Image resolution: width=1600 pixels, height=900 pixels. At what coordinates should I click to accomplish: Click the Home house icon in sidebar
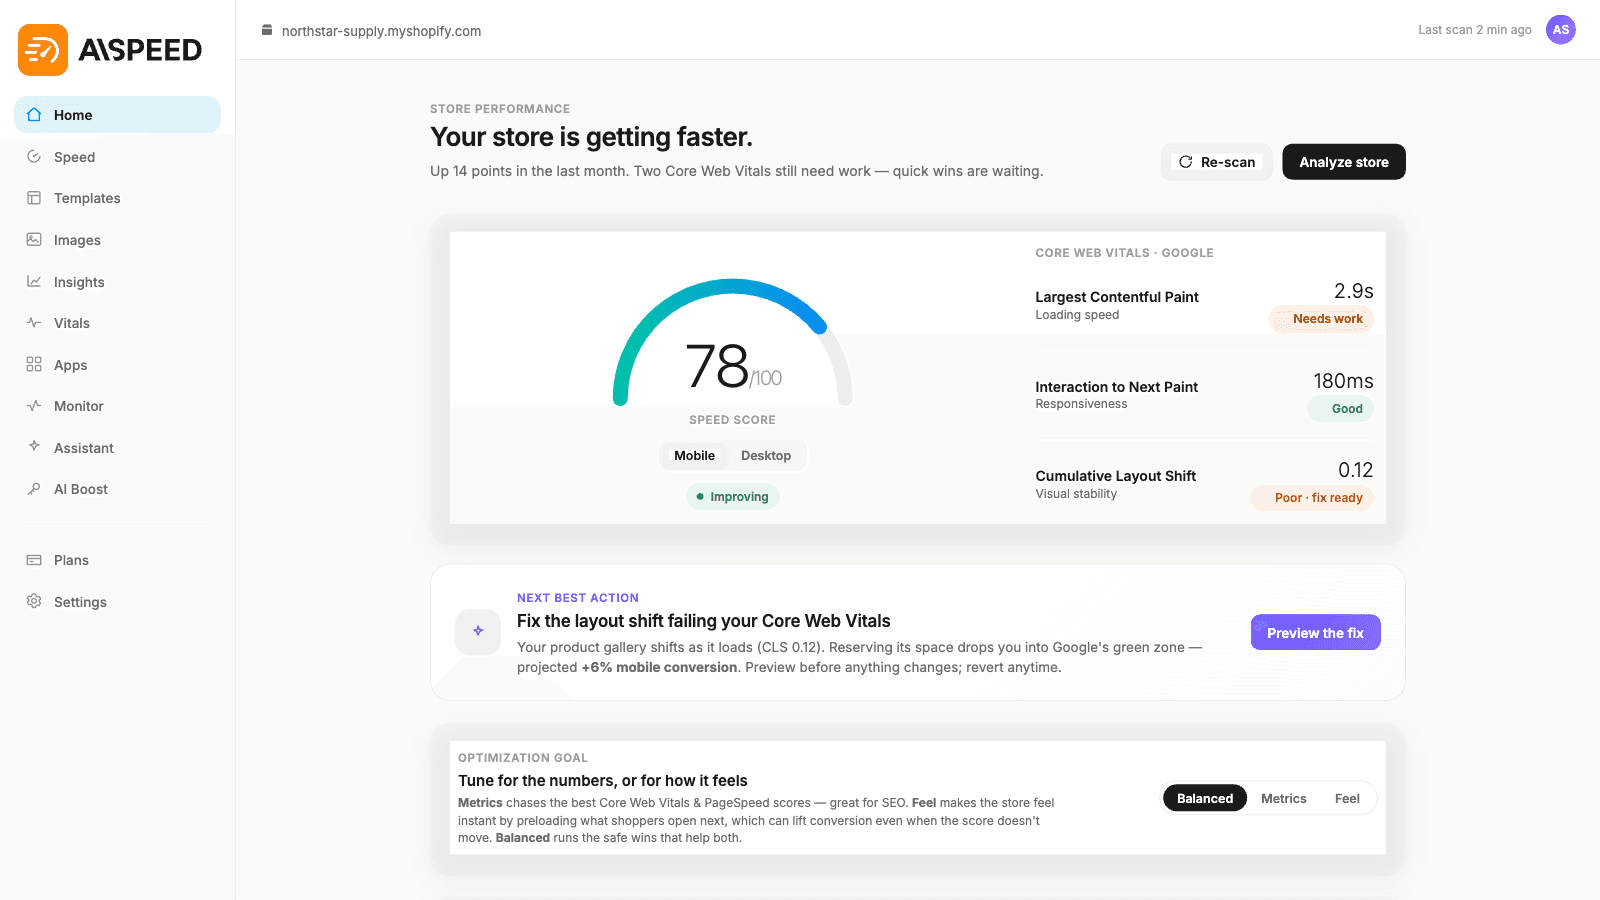[x=34, y=114]
